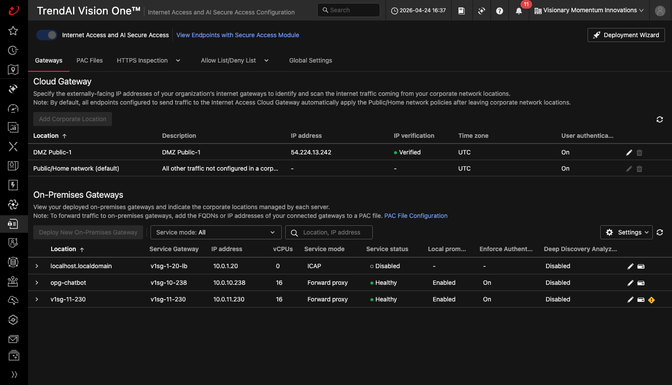Click the top Search field
The image size is (672, 385).
[348, 10]
